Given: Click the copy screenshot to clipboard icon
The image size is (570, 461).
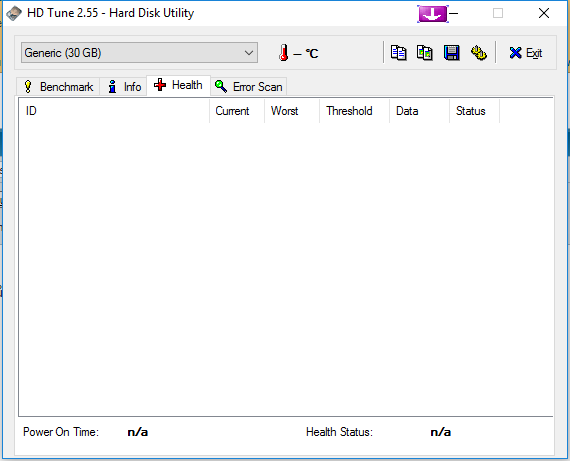Looking at the screenshot, I should click(x=425, y=53).
